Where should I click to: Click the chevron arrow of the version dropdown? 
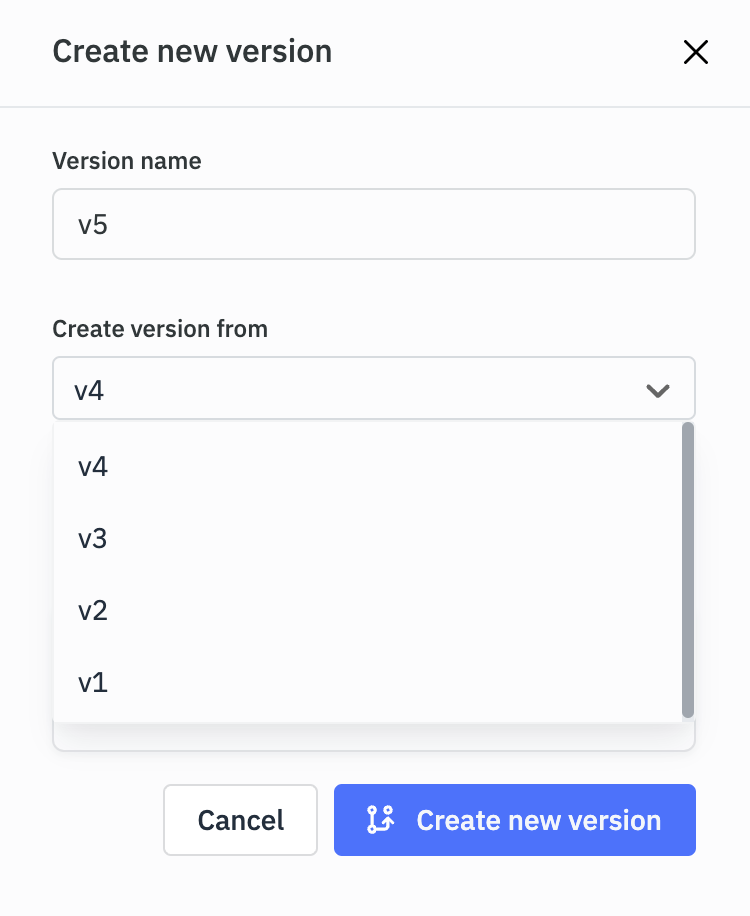point(657,390)
